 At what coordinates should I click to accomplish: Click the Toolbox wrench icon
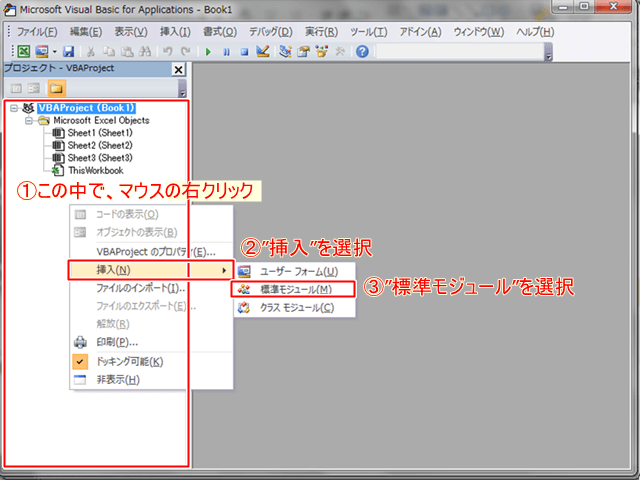pos(340,51)
